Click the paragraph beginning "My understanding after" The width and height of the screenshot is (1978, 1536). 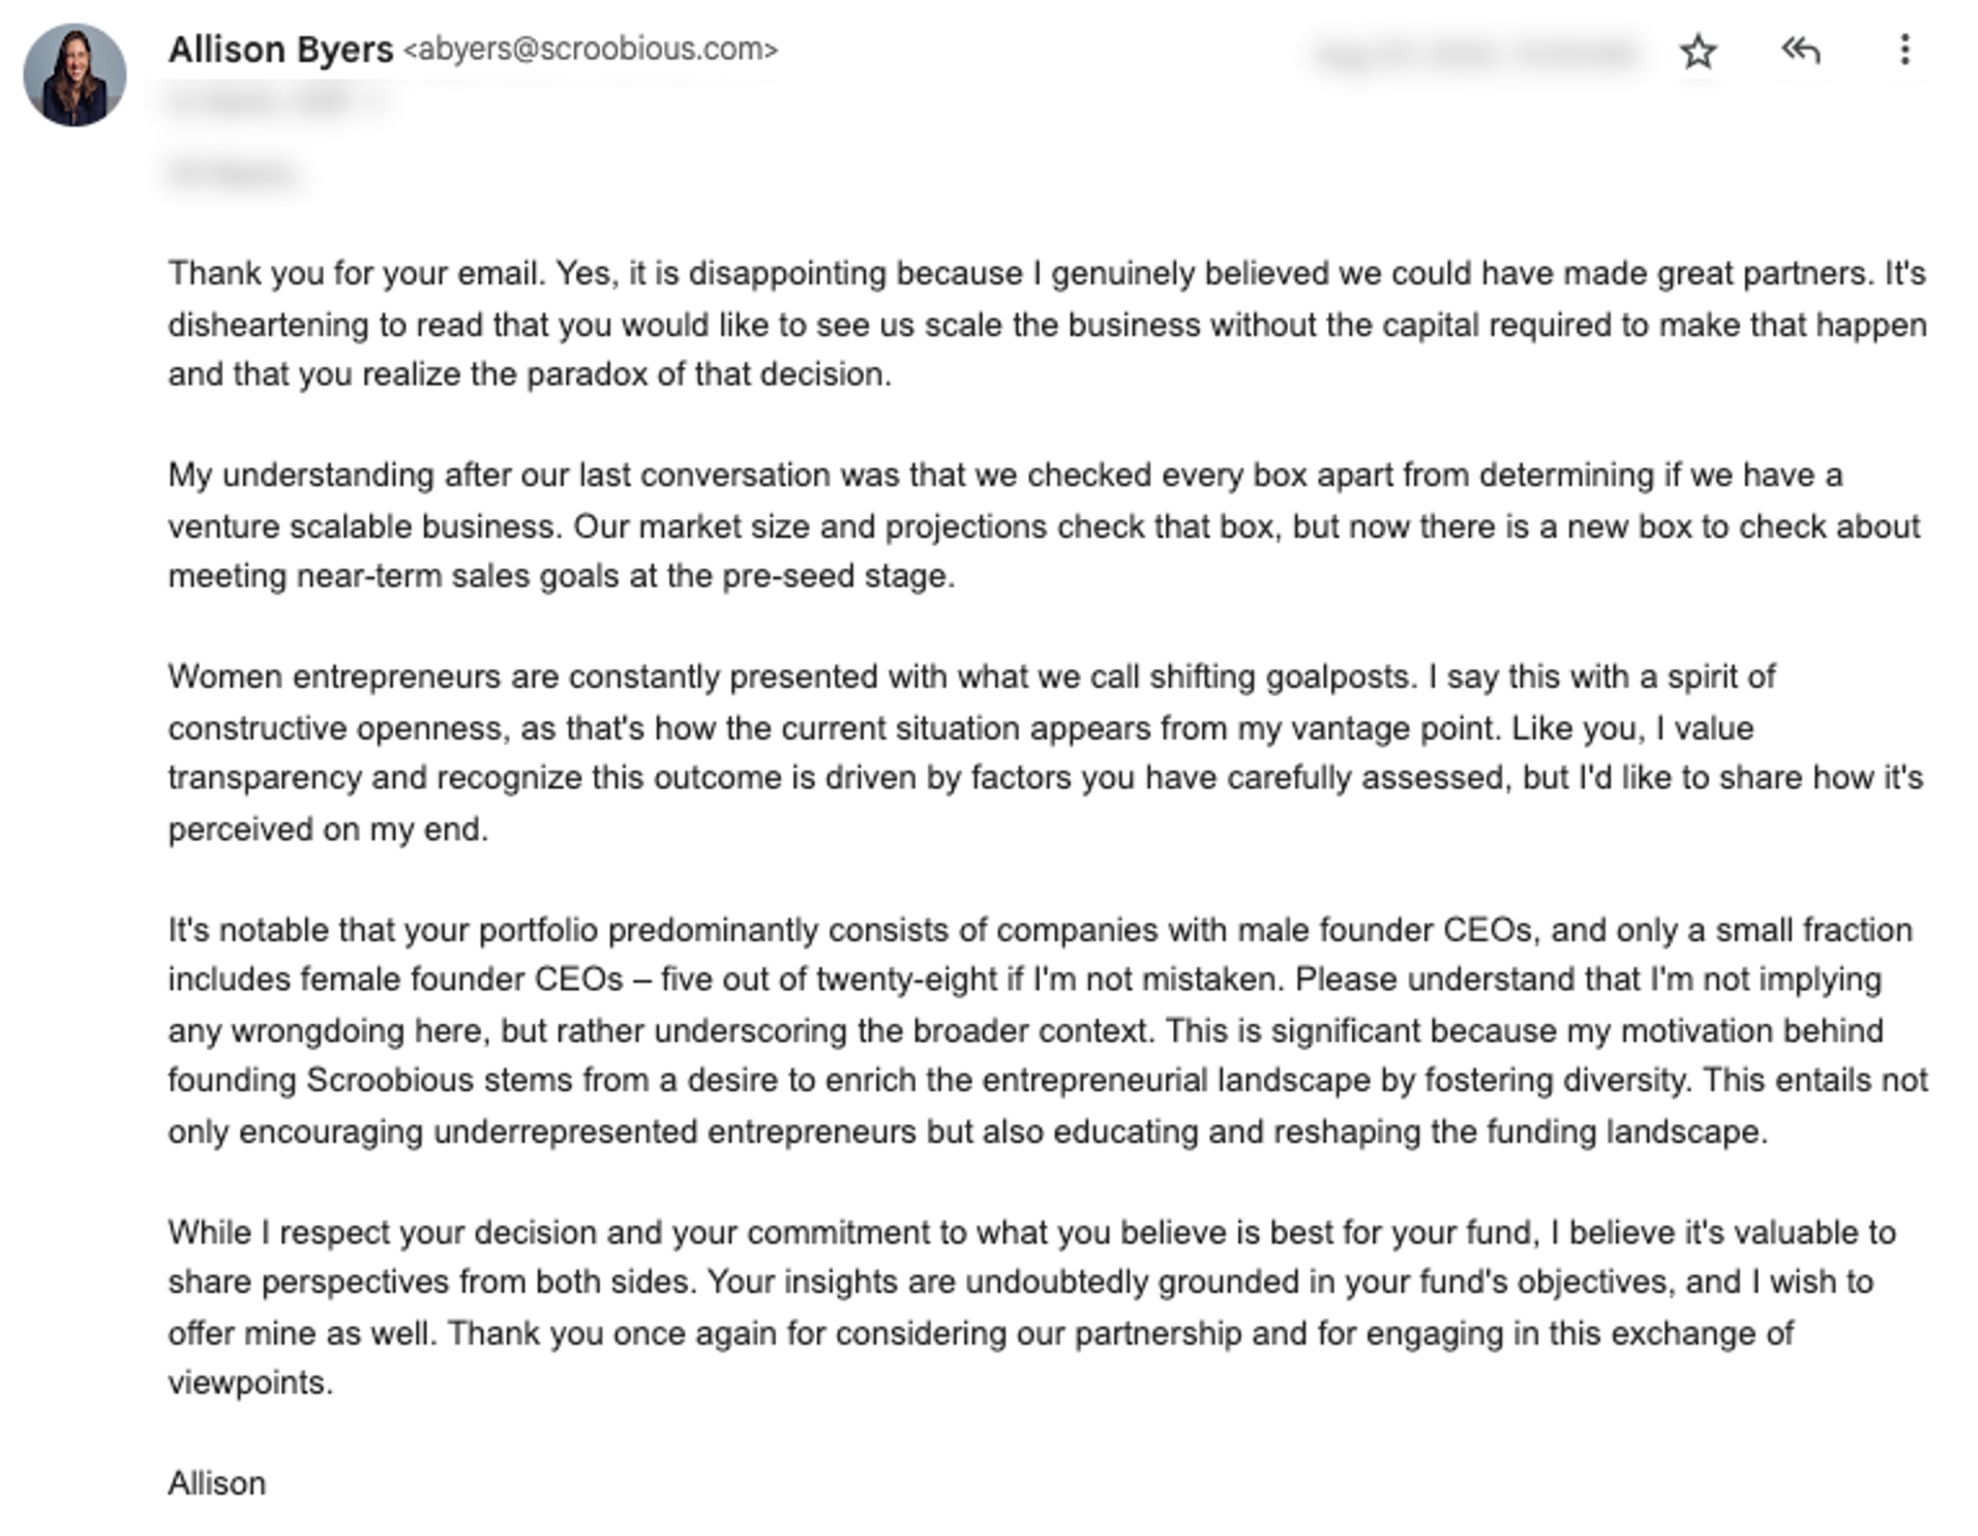[1044, 525]
